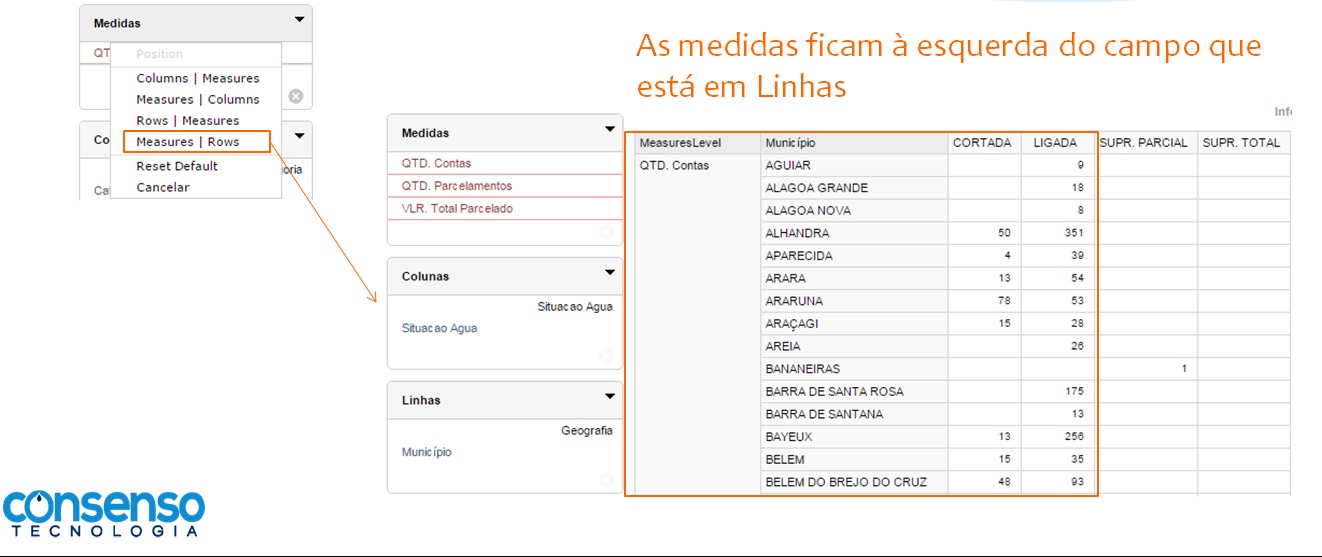Open the large Medidas panel dropdown arrow
Image resolution: width=1322 pixels, height=557 pixels.
(610, 130)
